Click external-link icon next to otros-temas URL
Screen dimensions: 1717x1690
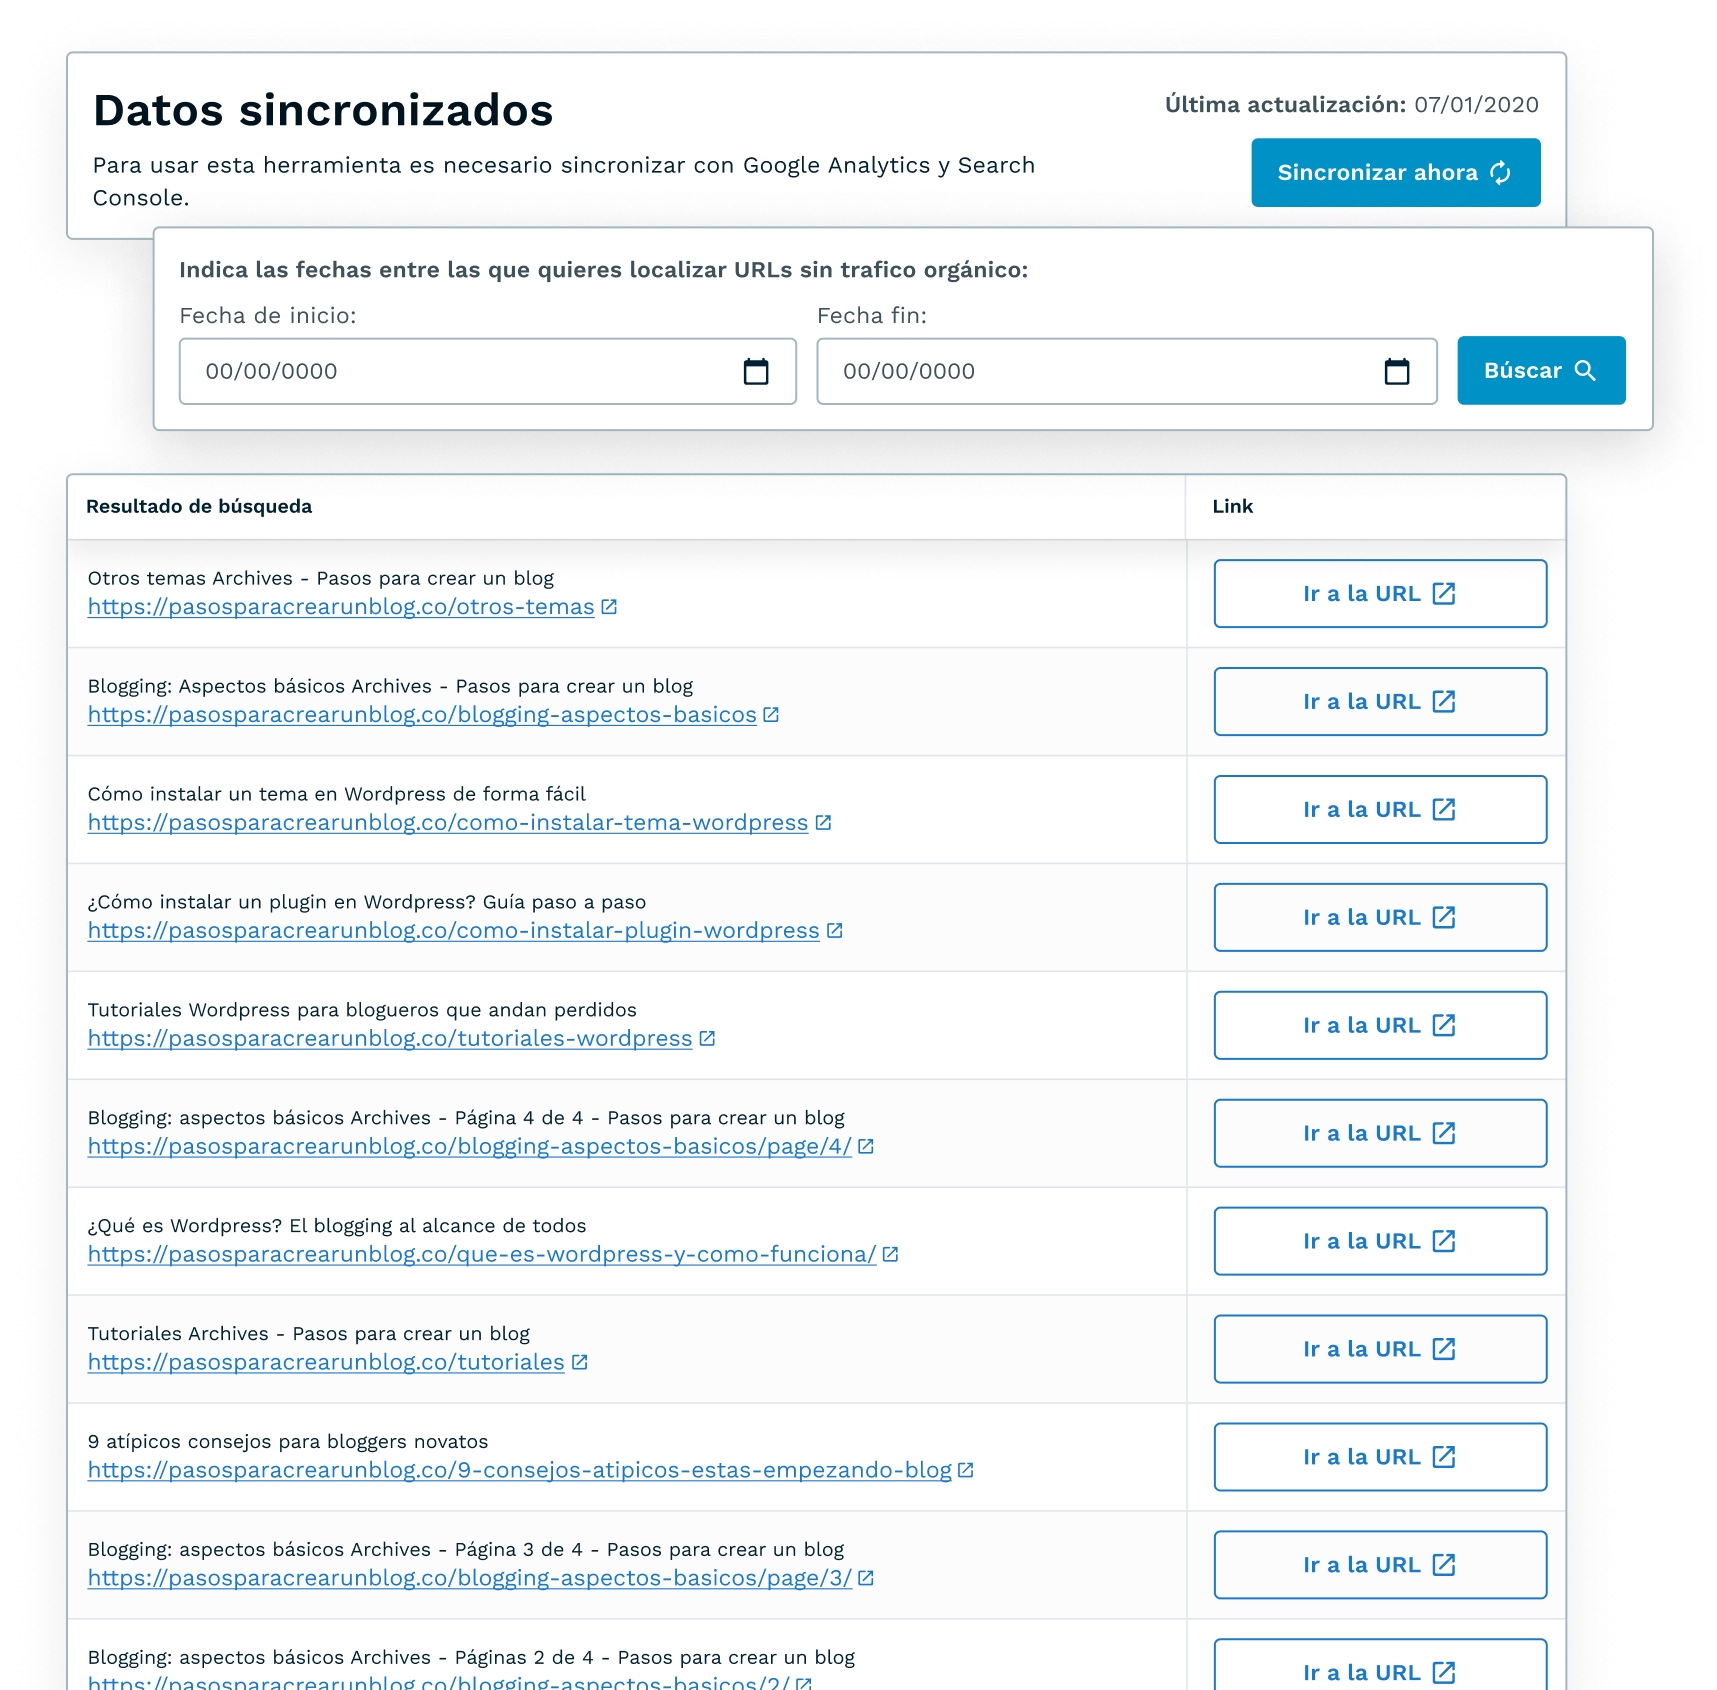pyautogui.click(x=609, y=607)
